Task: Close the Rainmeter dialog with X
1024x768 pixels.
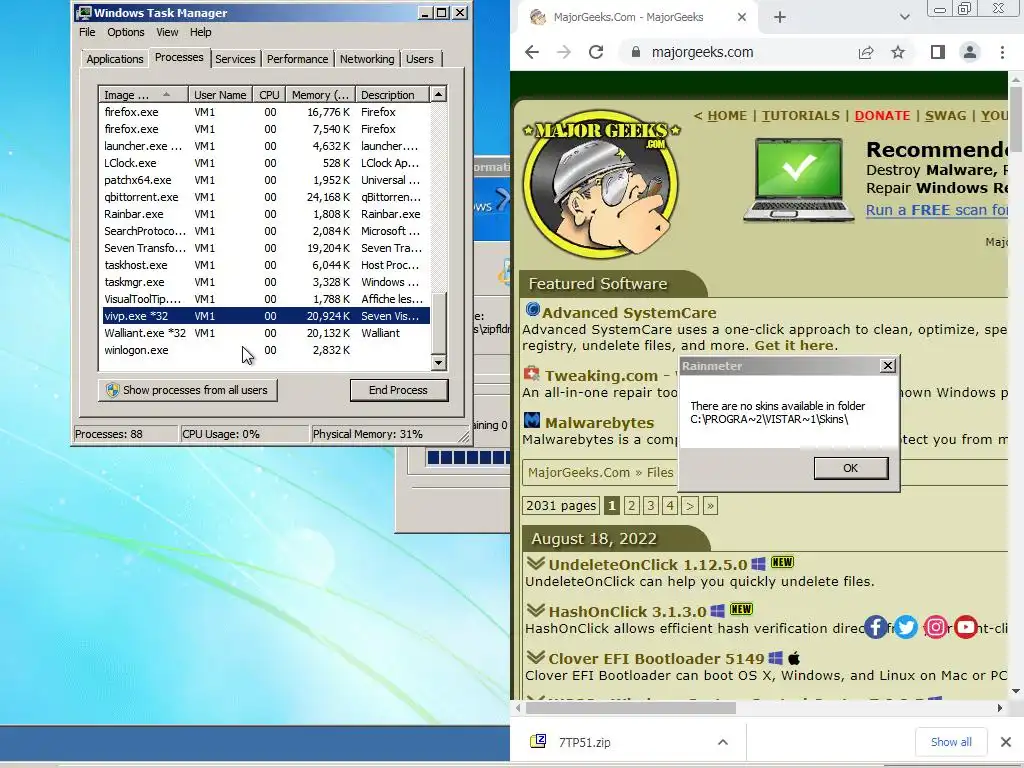Action: pos(888,366)
